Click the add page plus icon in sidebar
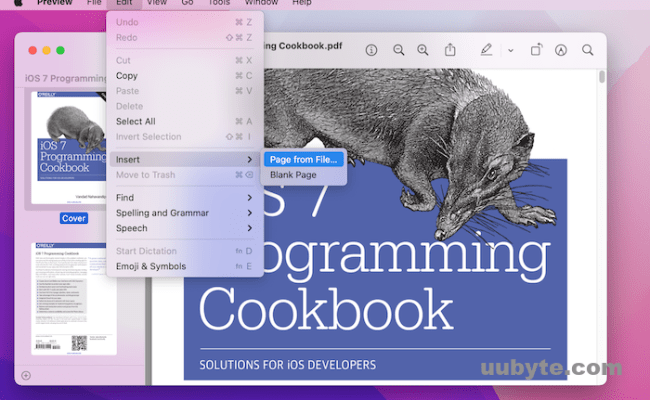The image size is (650, 400). point(26,375)
